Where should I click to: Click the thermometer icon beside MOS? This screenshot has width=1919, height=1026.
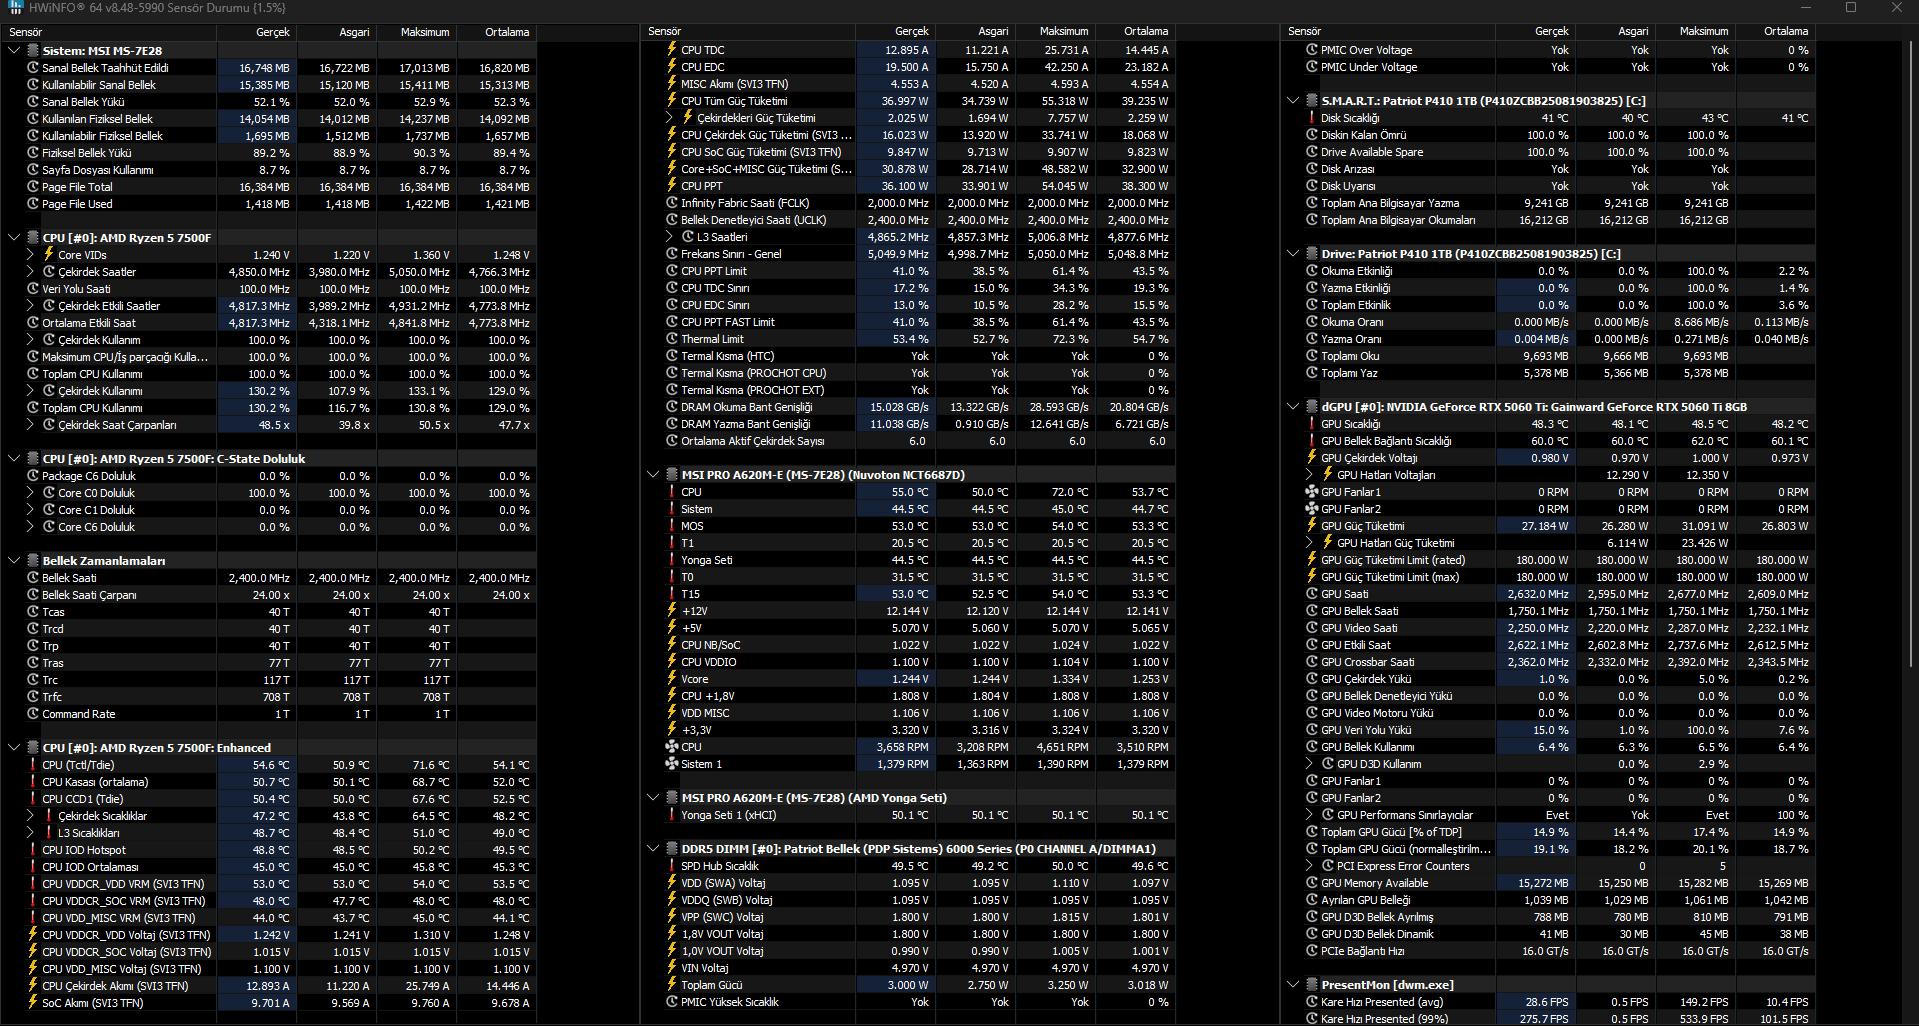[672, 526]
